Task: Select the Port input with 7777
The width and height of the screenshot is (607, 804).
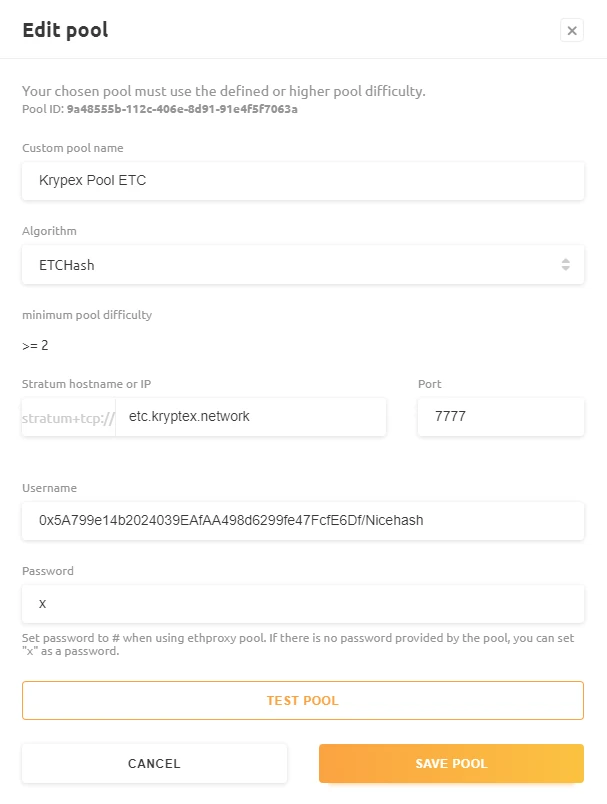Action: [500, 417]
